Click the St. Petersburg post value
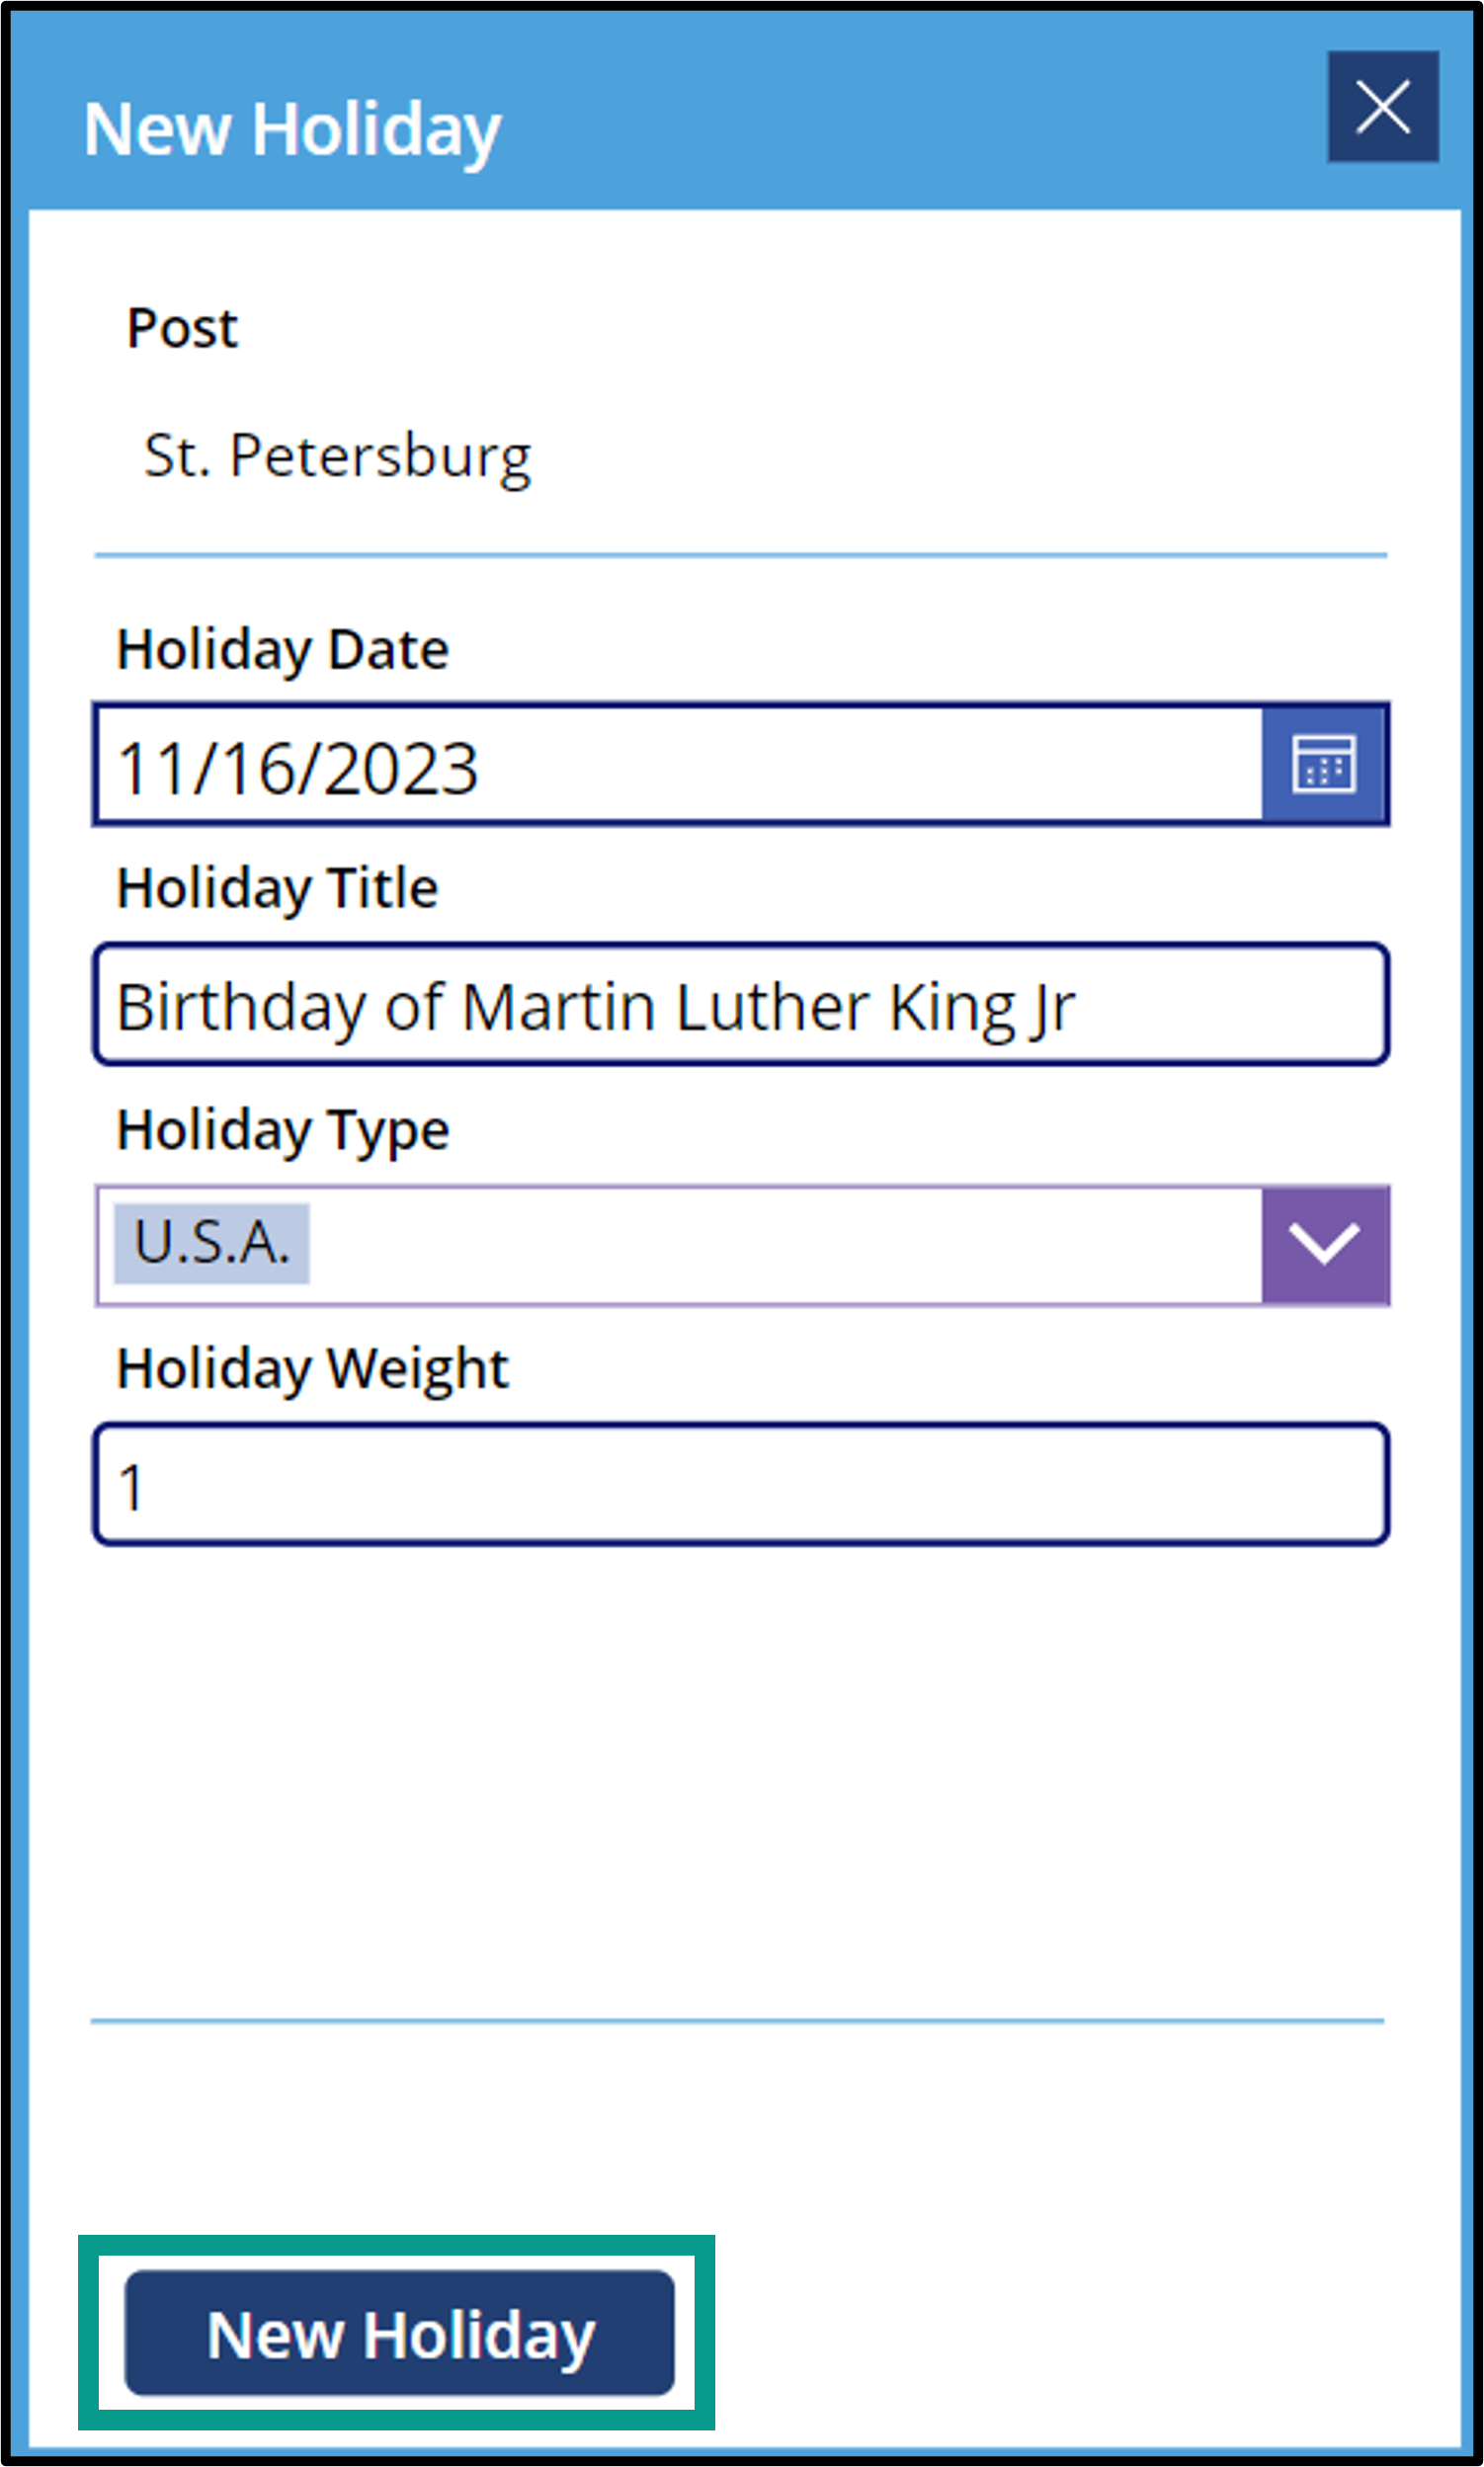 pos(337,457)
